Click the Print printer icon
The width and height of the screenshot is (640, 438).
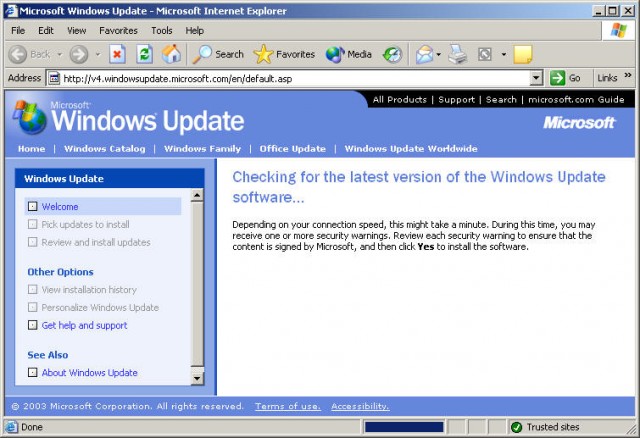click(458, 54)
